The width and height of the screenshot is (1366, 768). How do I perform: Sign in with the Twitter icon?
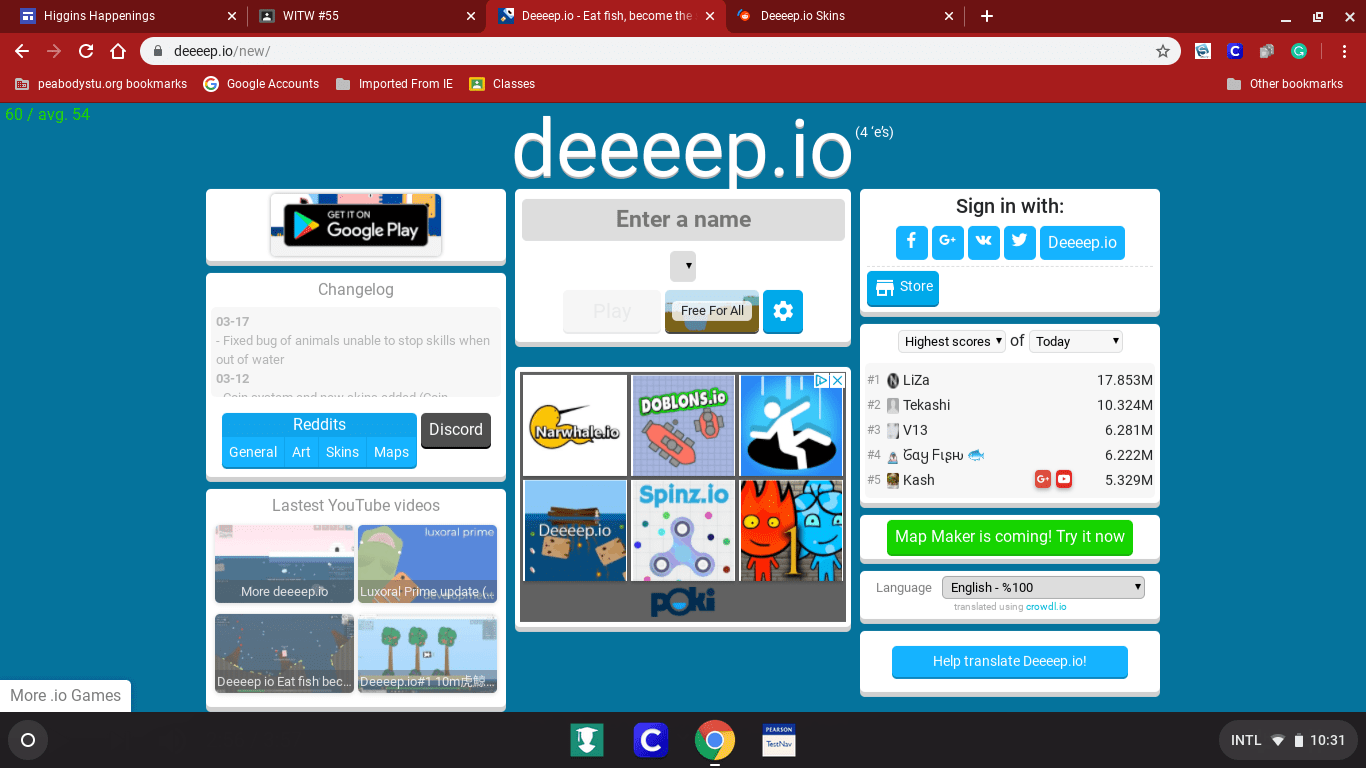[1019, 242]
